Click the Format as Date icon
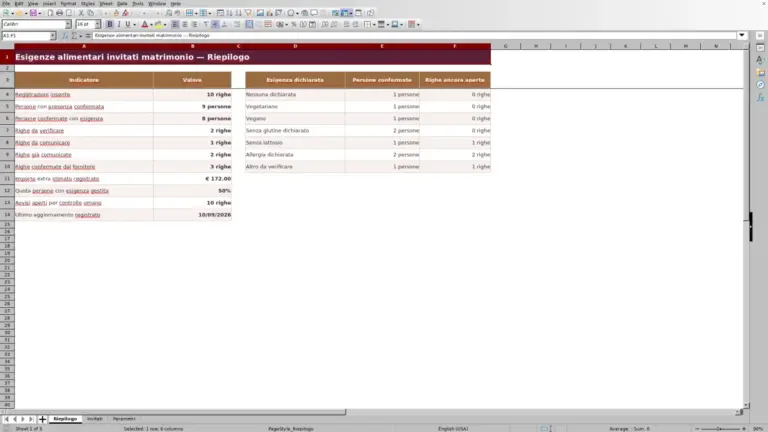 pyautogui.click(x=312, y=24)
